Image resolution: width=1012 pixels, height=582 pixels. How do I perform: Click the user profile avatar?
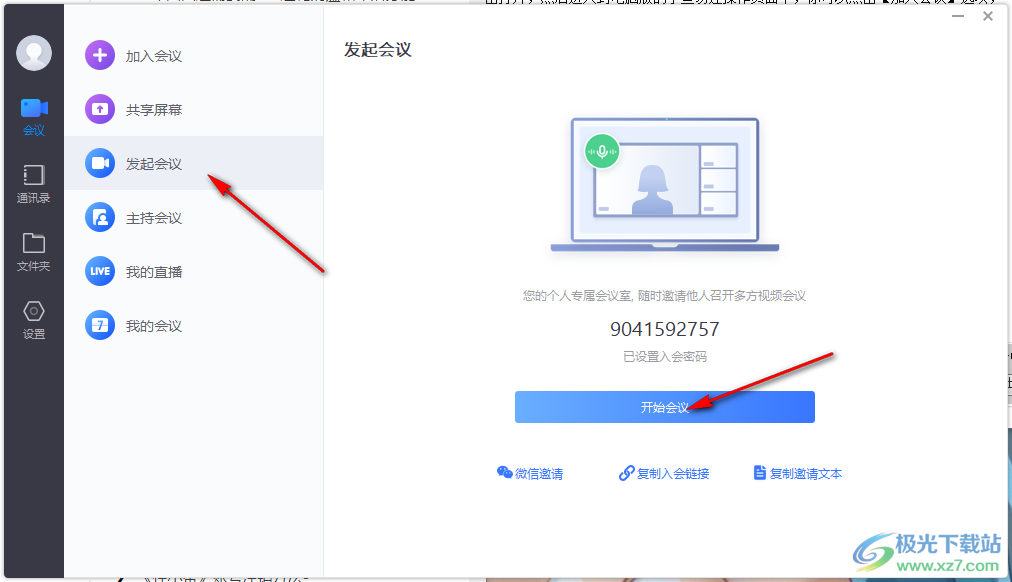point(34,53)
